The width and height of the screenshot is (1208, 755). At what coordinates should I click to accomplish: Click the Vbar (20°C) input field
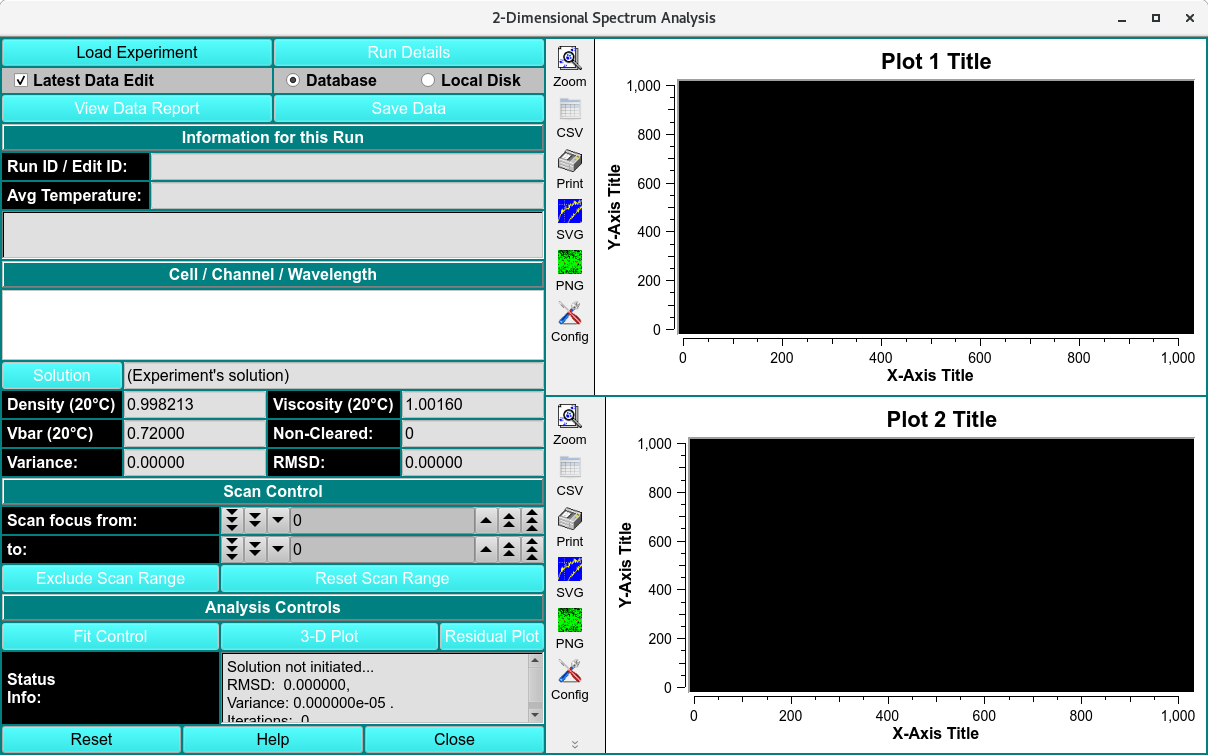pyautogui.click(x=193, y=433)
